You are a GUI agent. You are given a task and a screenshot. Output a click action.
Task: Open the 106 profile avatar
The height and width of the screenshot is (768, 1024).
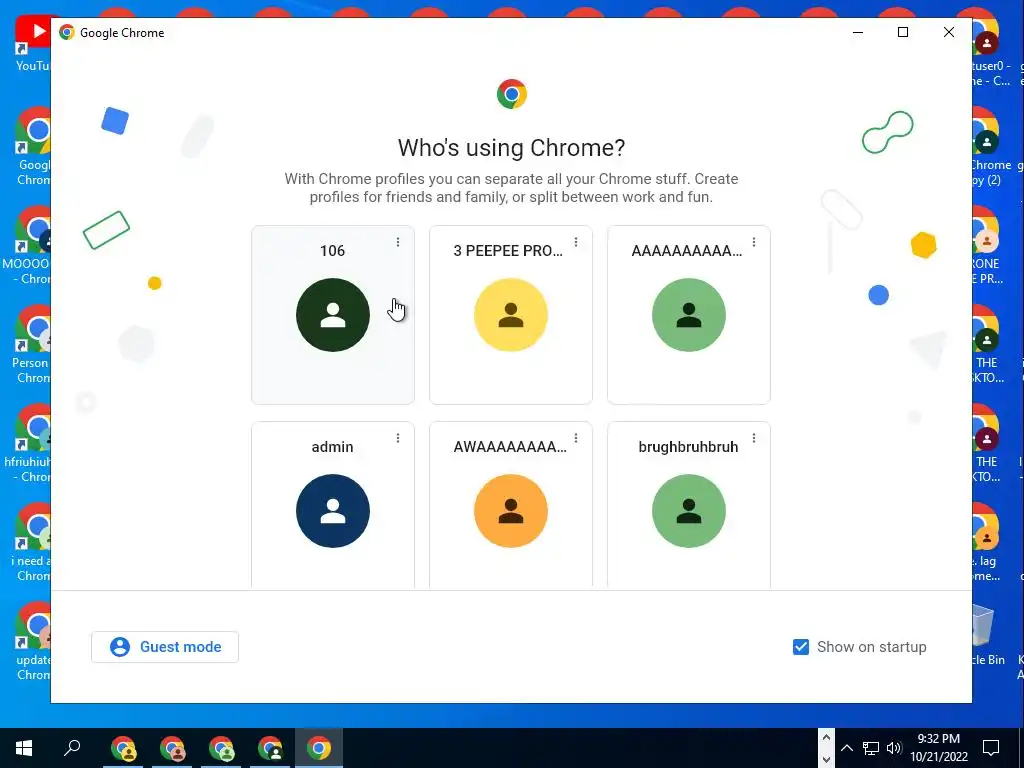tap(332, 315)
